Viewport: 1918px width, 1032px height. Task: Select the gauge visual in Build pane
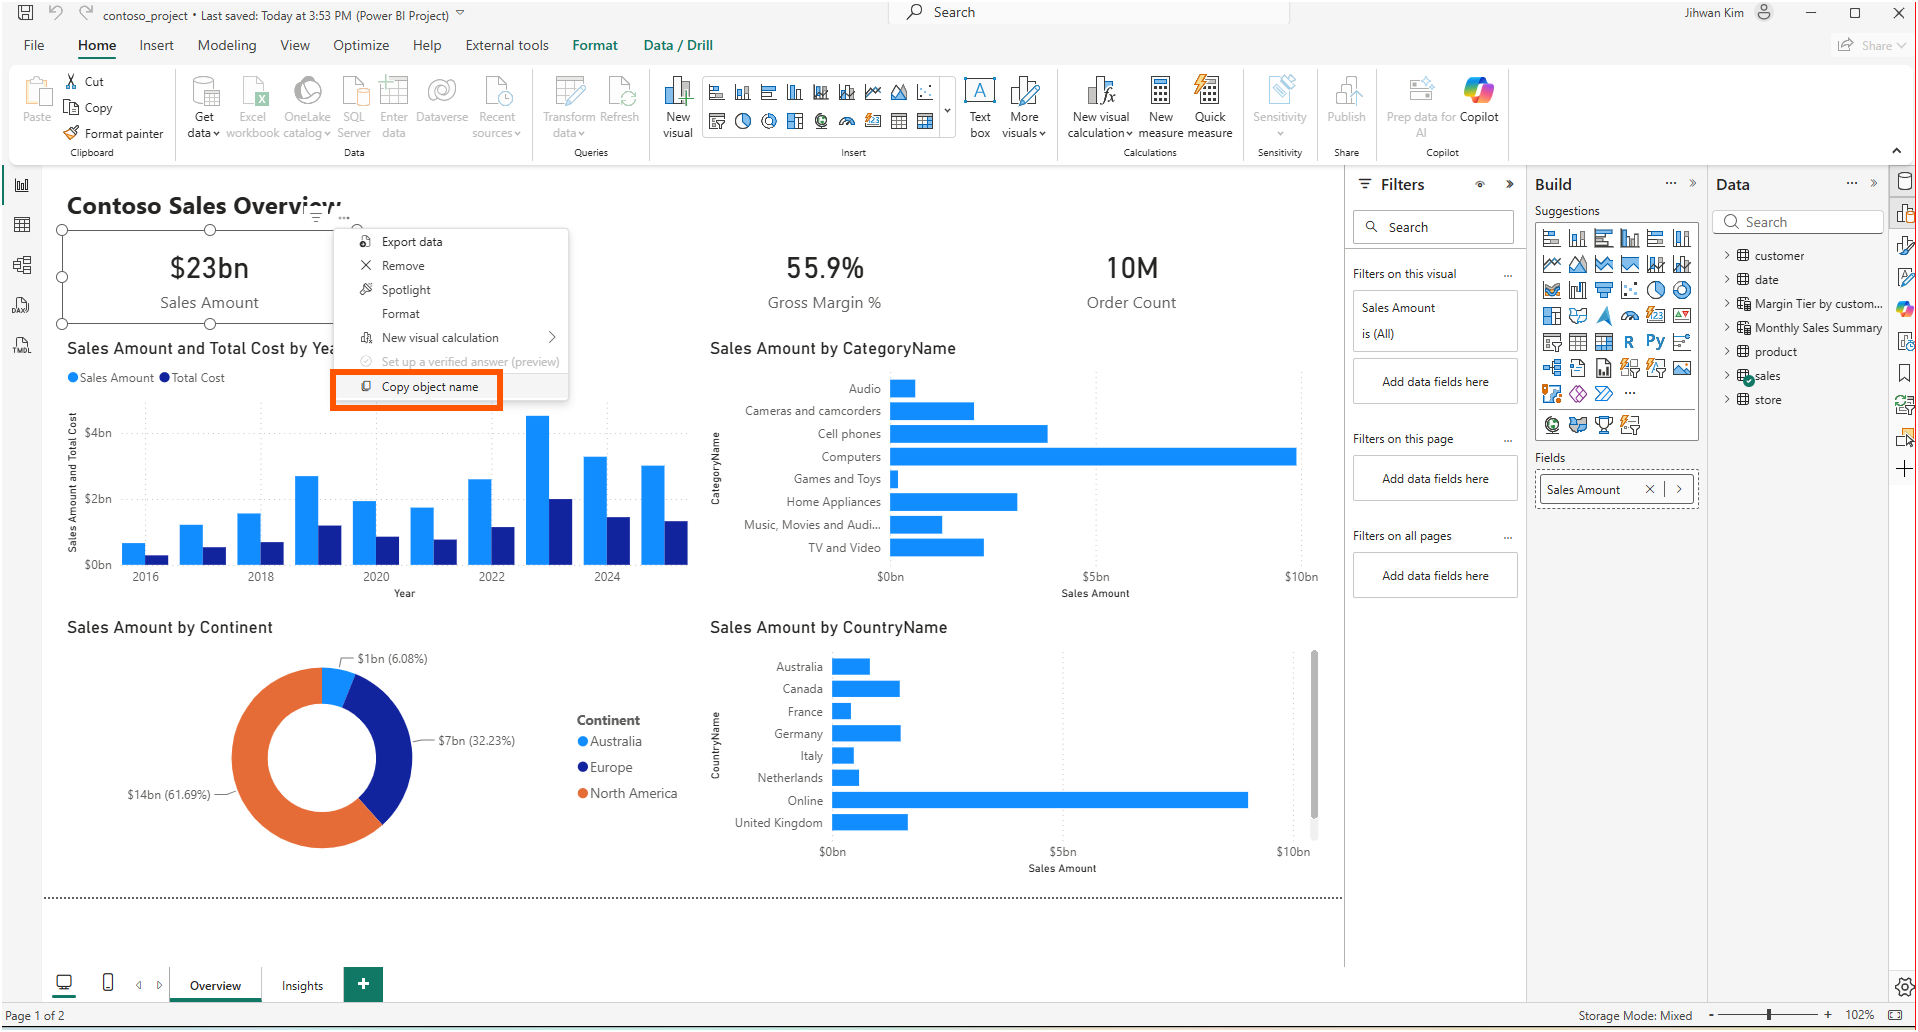(x=1630, y=316)
